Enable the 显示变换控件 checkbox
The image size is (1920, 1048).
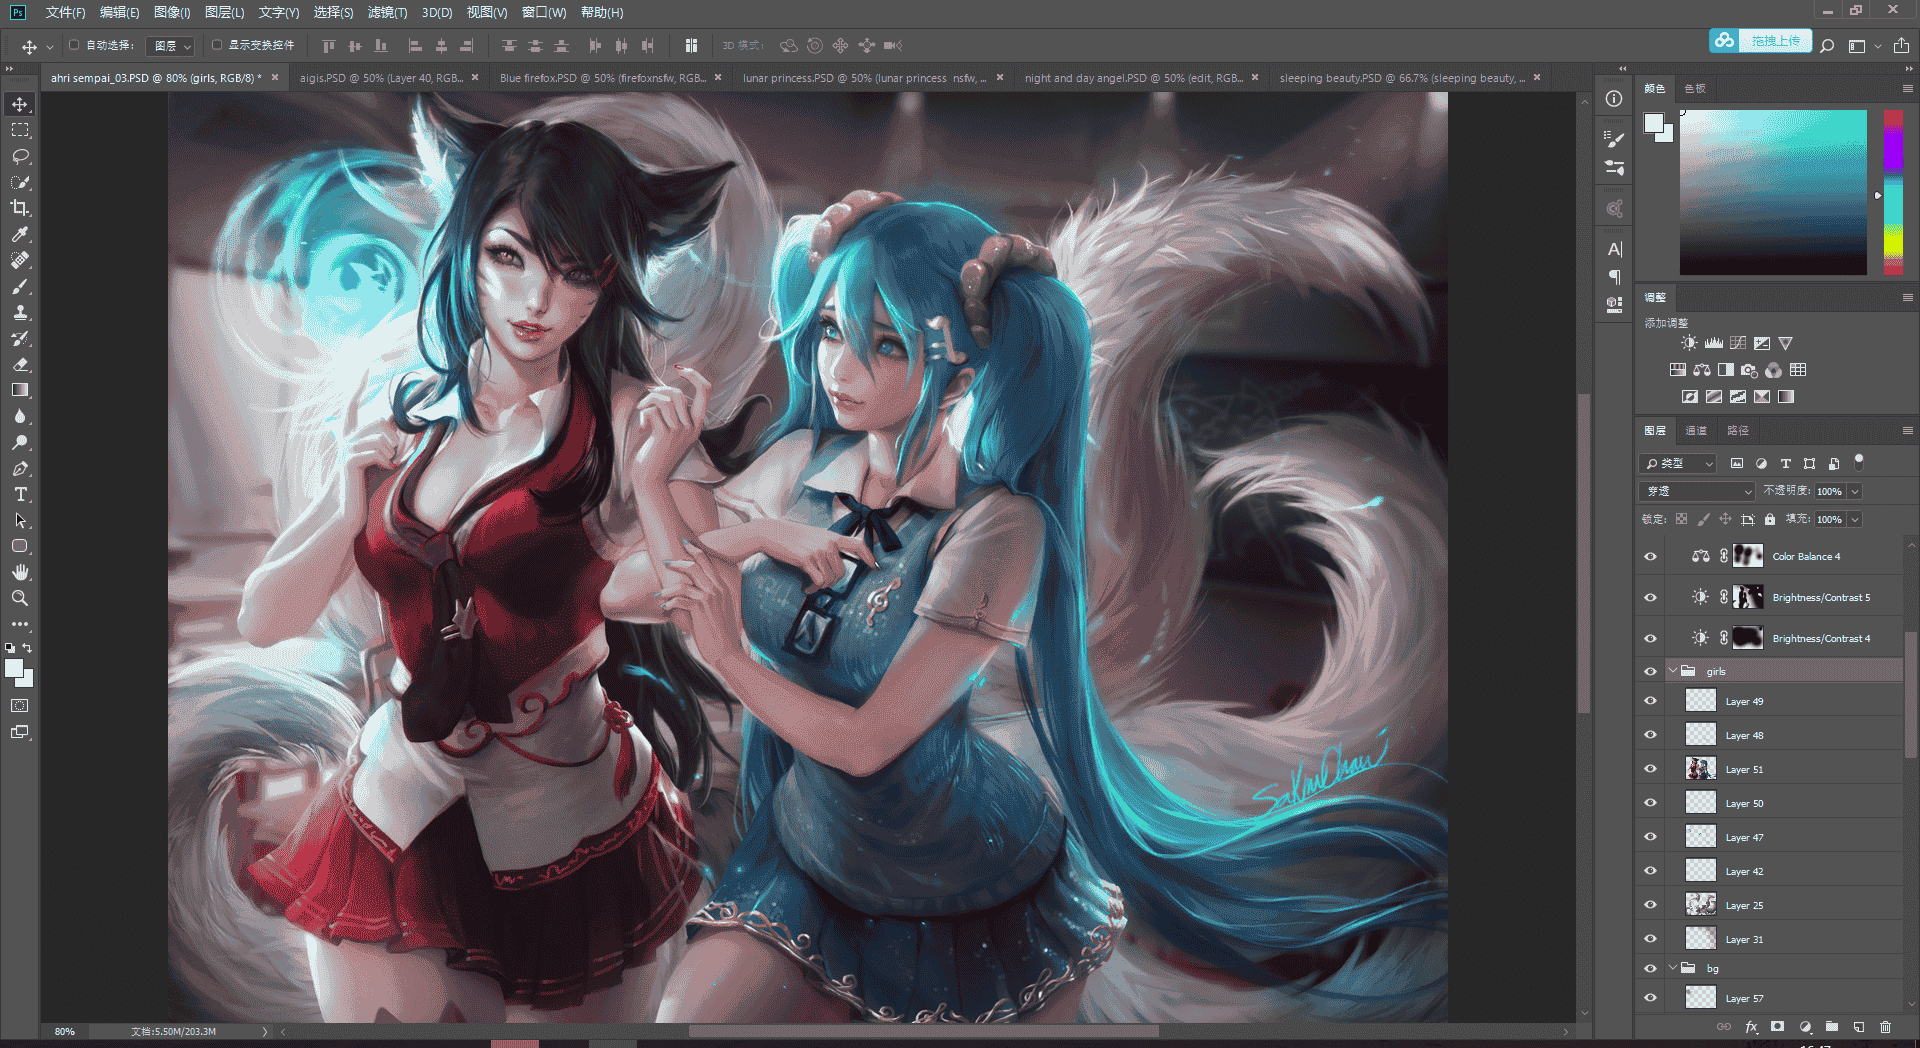click(x=216, y=45)
